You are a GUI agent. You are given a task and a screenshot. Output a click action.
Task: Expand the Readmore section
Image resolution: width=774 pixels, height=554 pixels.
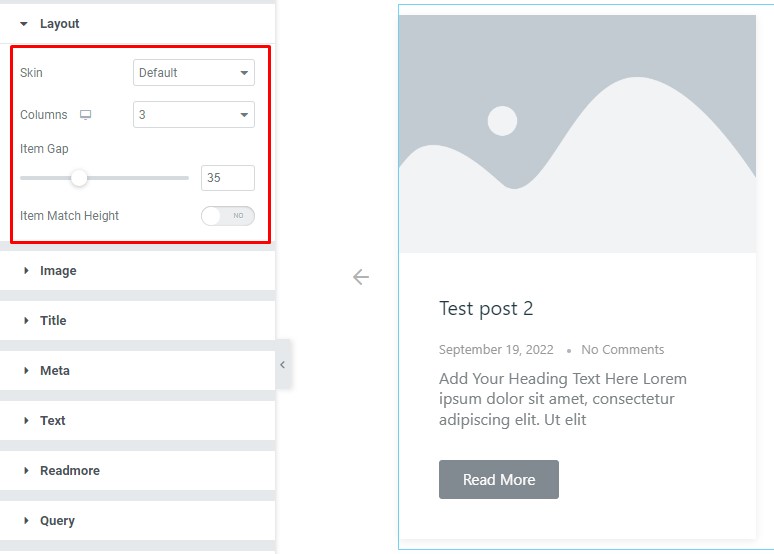pos(137,471)
